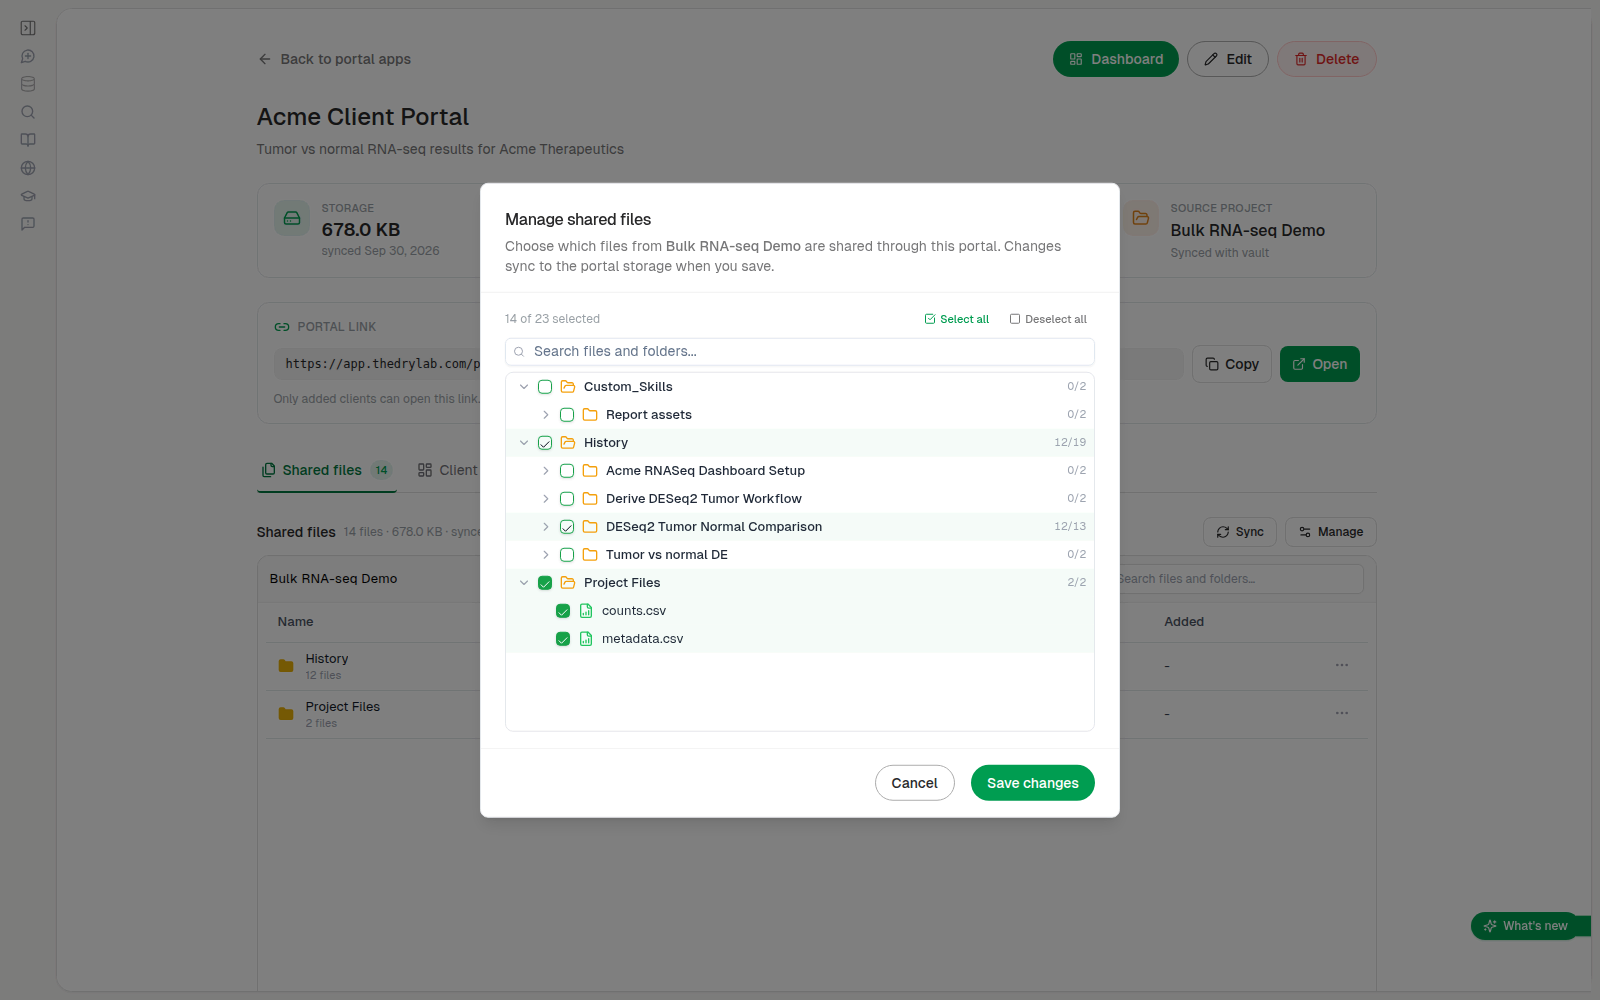The height and width of the screenshot is (1000, 1600).
Task: Check the Report assets checkbox
Action: (x=567, y=415)
